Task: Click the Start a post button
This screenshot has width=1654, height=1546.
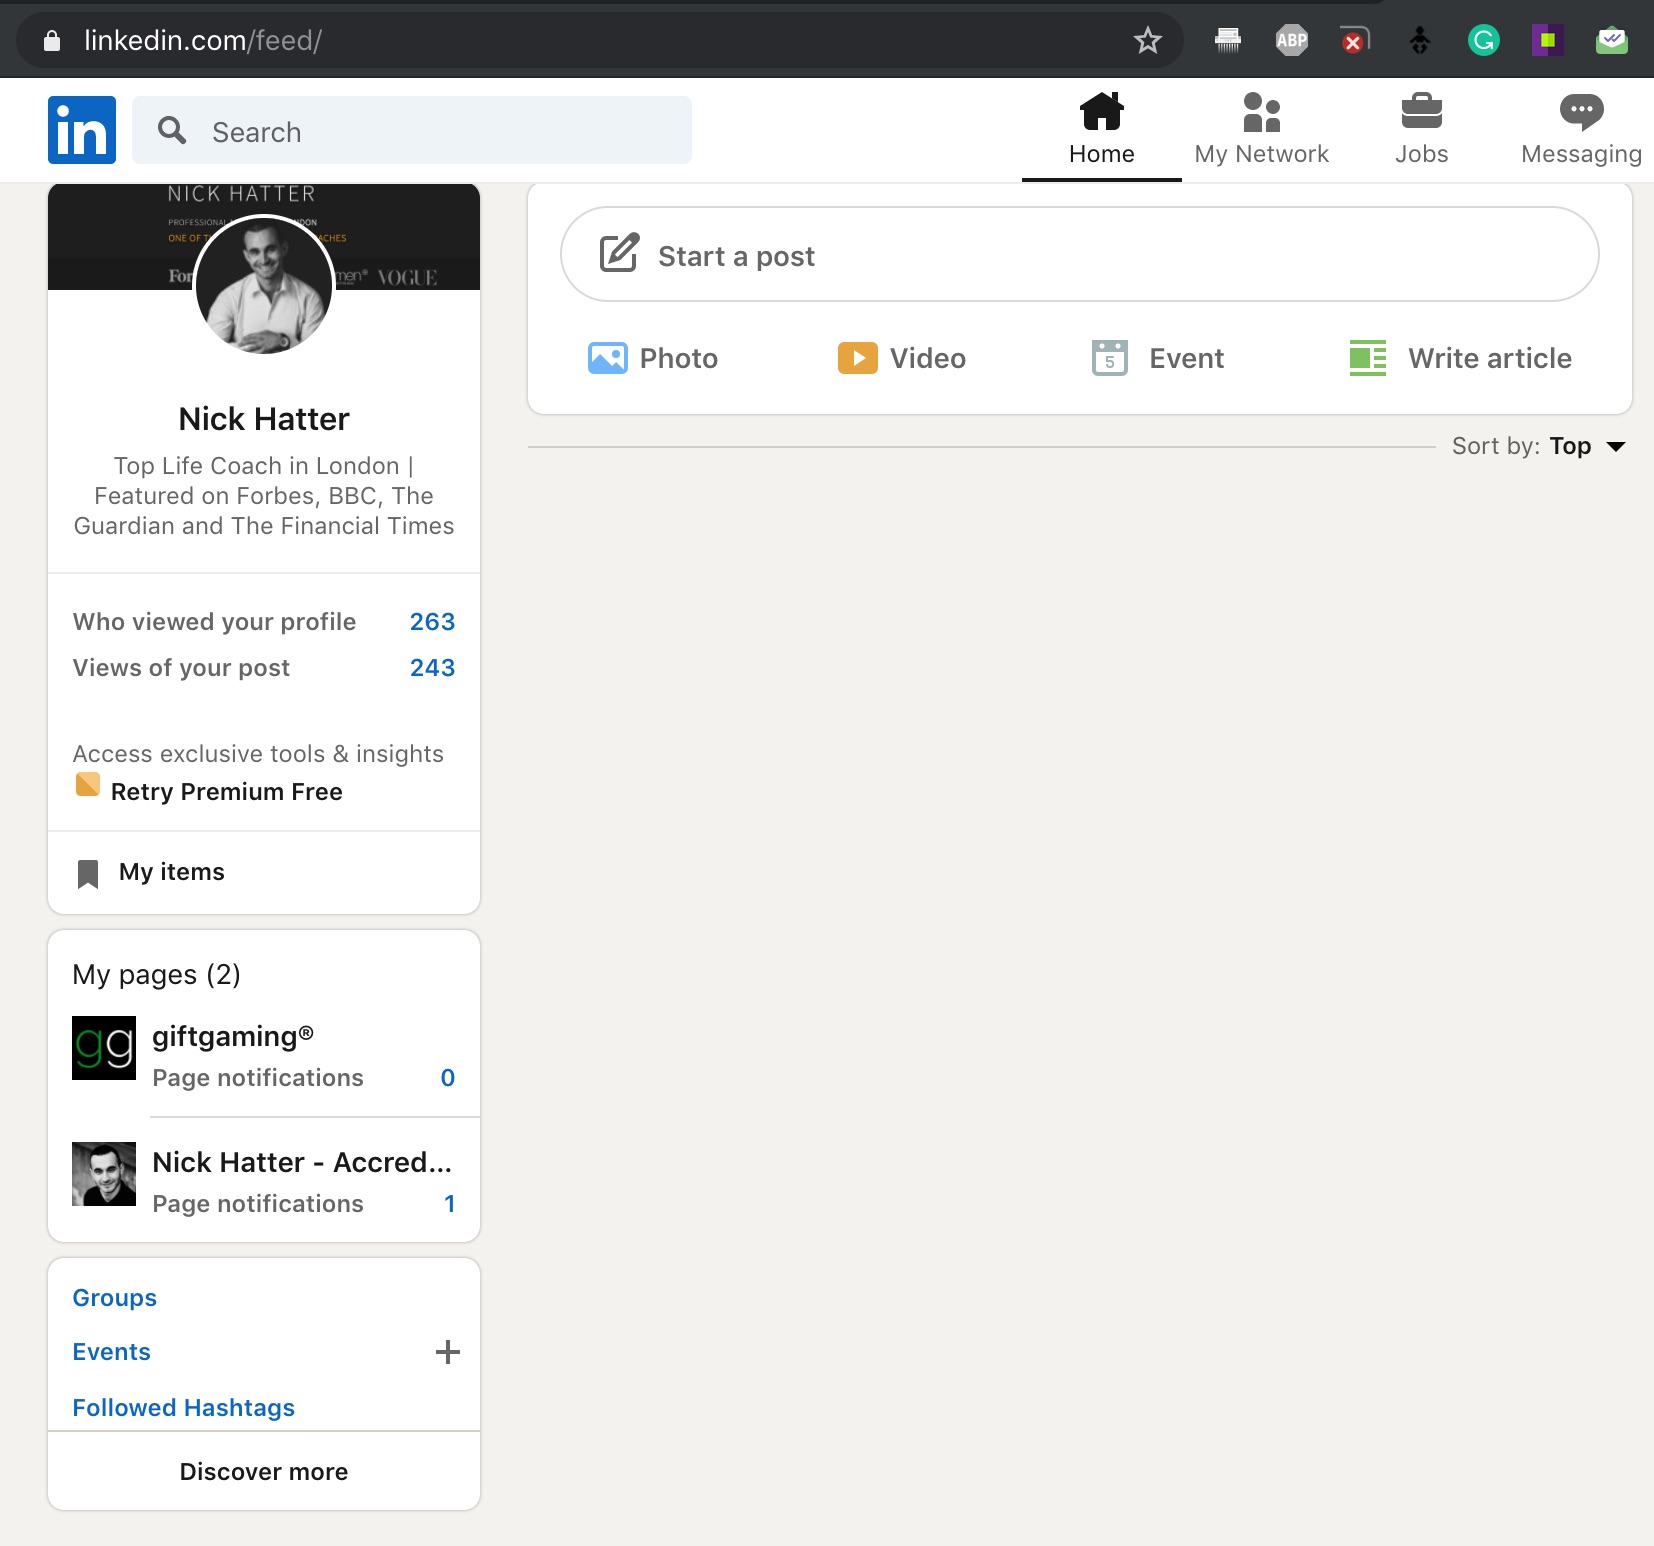Action: pos(1080,254)
